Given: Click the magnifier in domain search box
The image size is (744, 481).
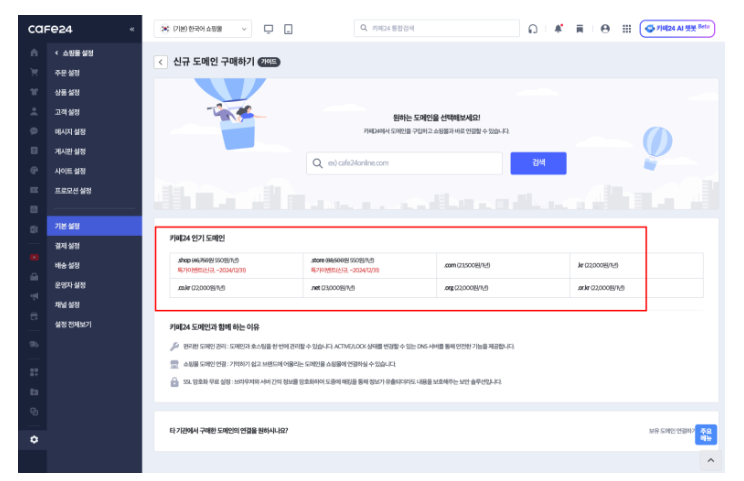Looking at the screenshot, I should (x=317, y=163).
